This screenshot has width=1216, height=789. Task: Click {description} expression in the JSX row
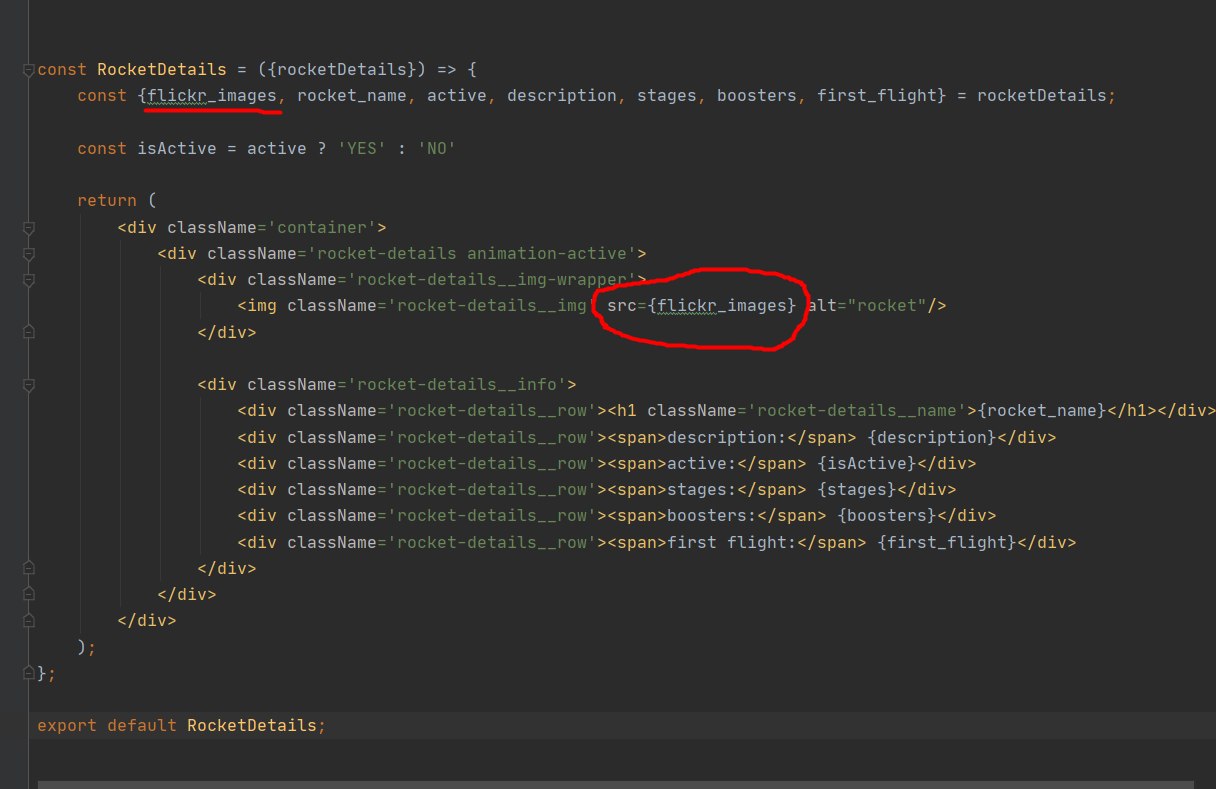click(x=932, y=437)
